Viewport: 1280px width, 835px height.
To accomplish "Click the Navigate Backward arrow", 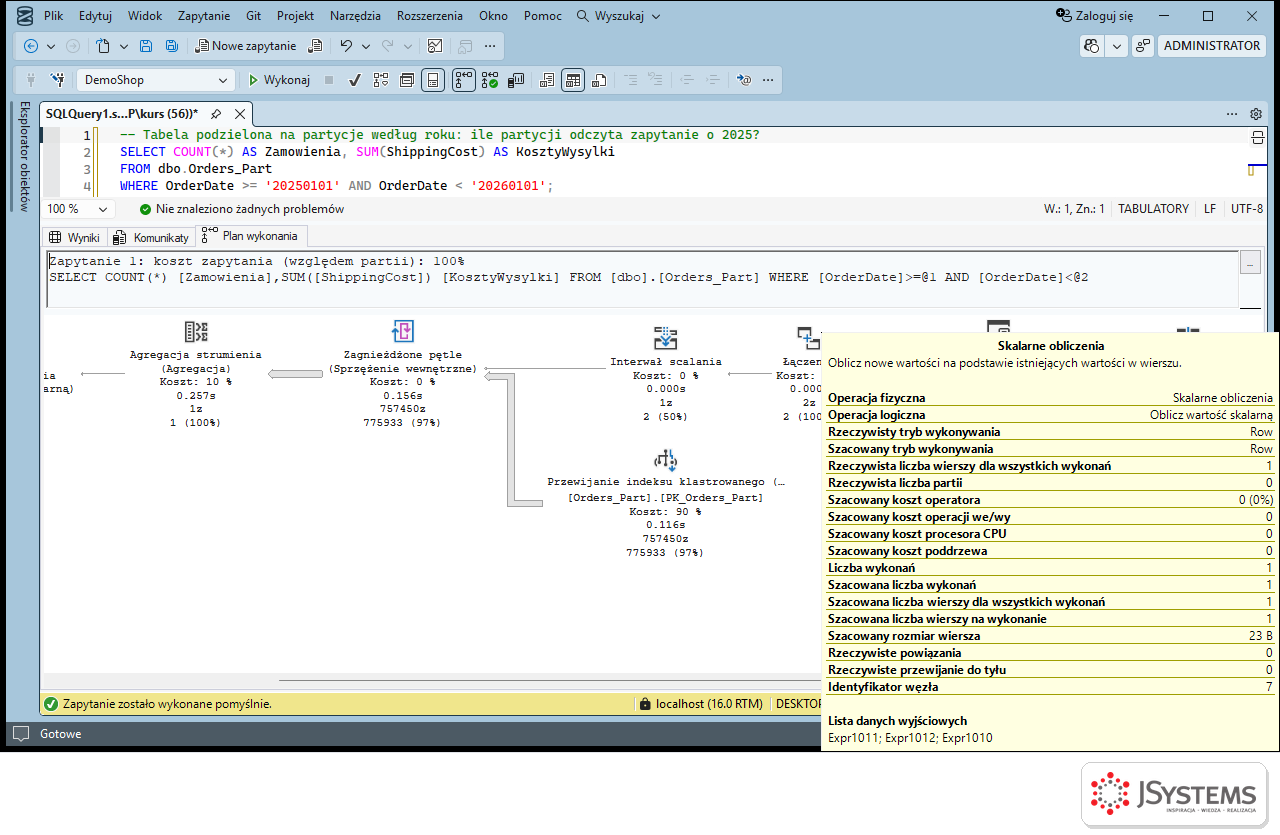I will click(31, 46).
